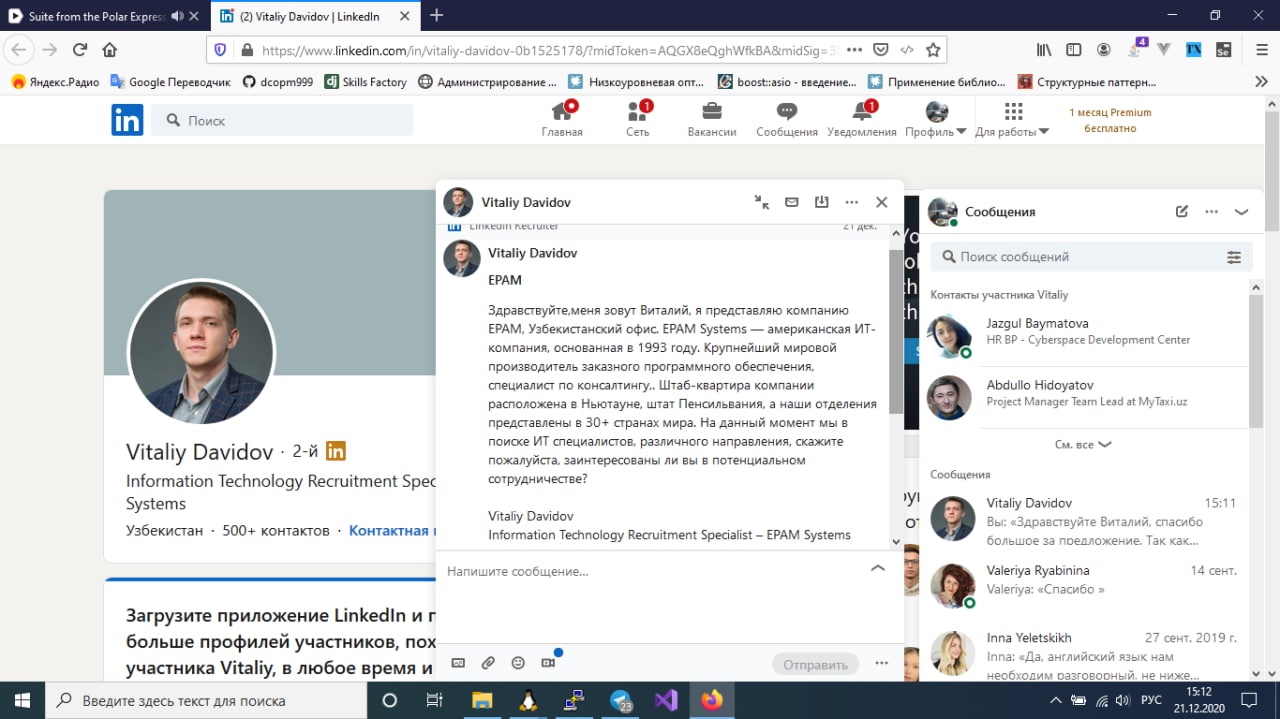Expand the message compose area chevron
This screenshot has height=719, width=1280.
(878, 568)
